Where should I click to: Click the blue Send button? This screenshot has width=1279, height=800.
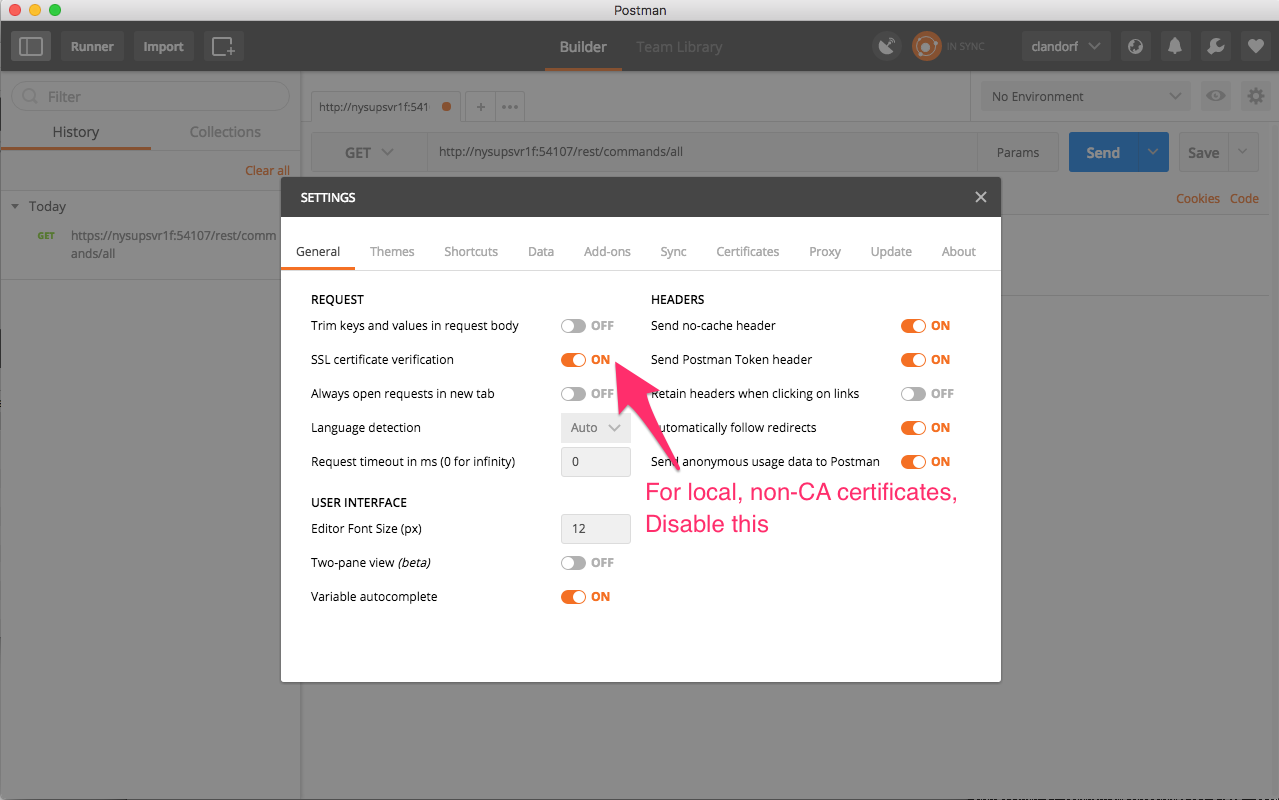(1102, 153)
